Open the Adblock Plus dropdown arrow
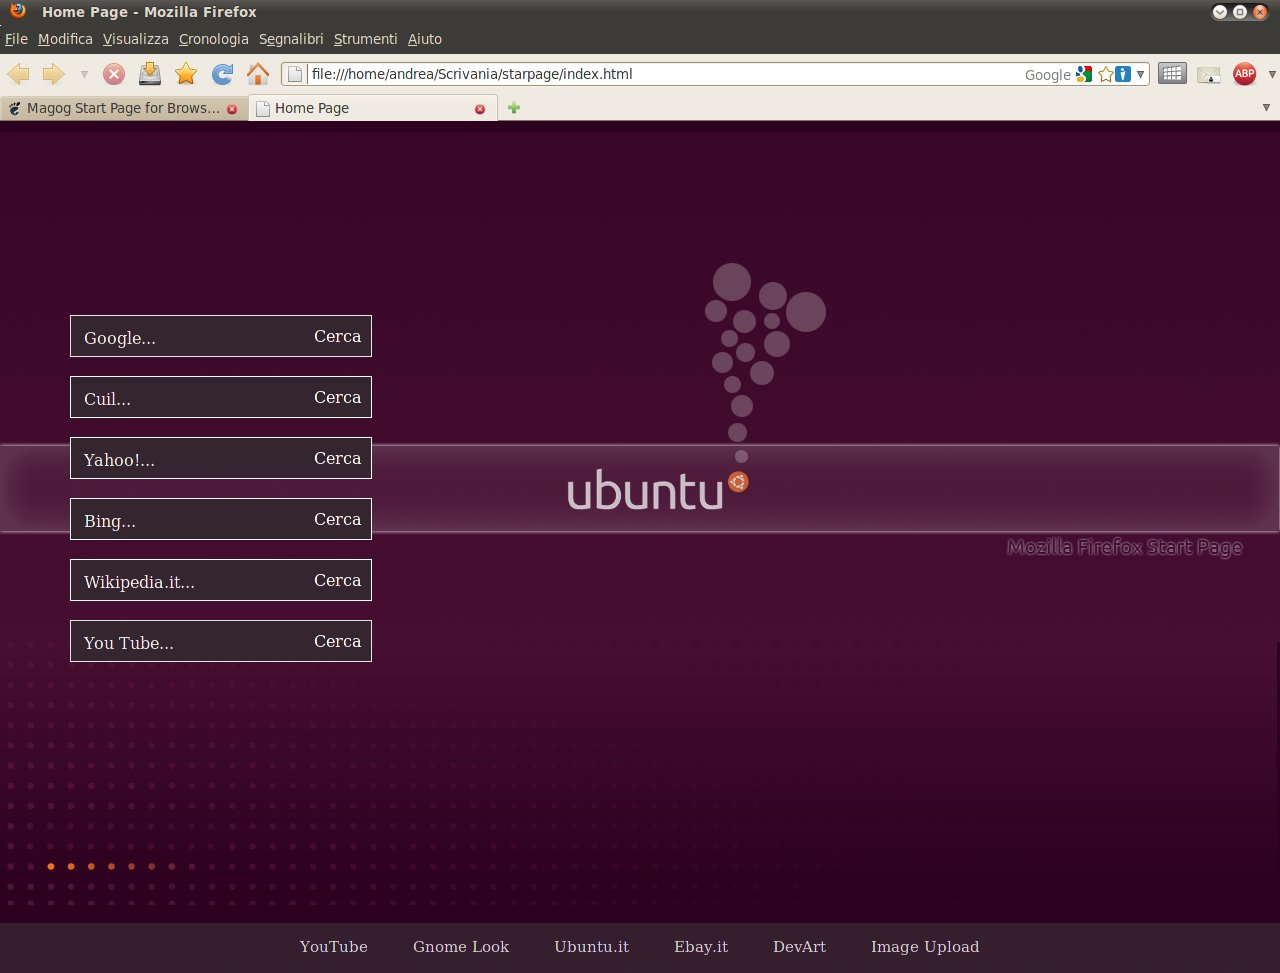This screenshot has width=1280, height=973. point(1272,74)
